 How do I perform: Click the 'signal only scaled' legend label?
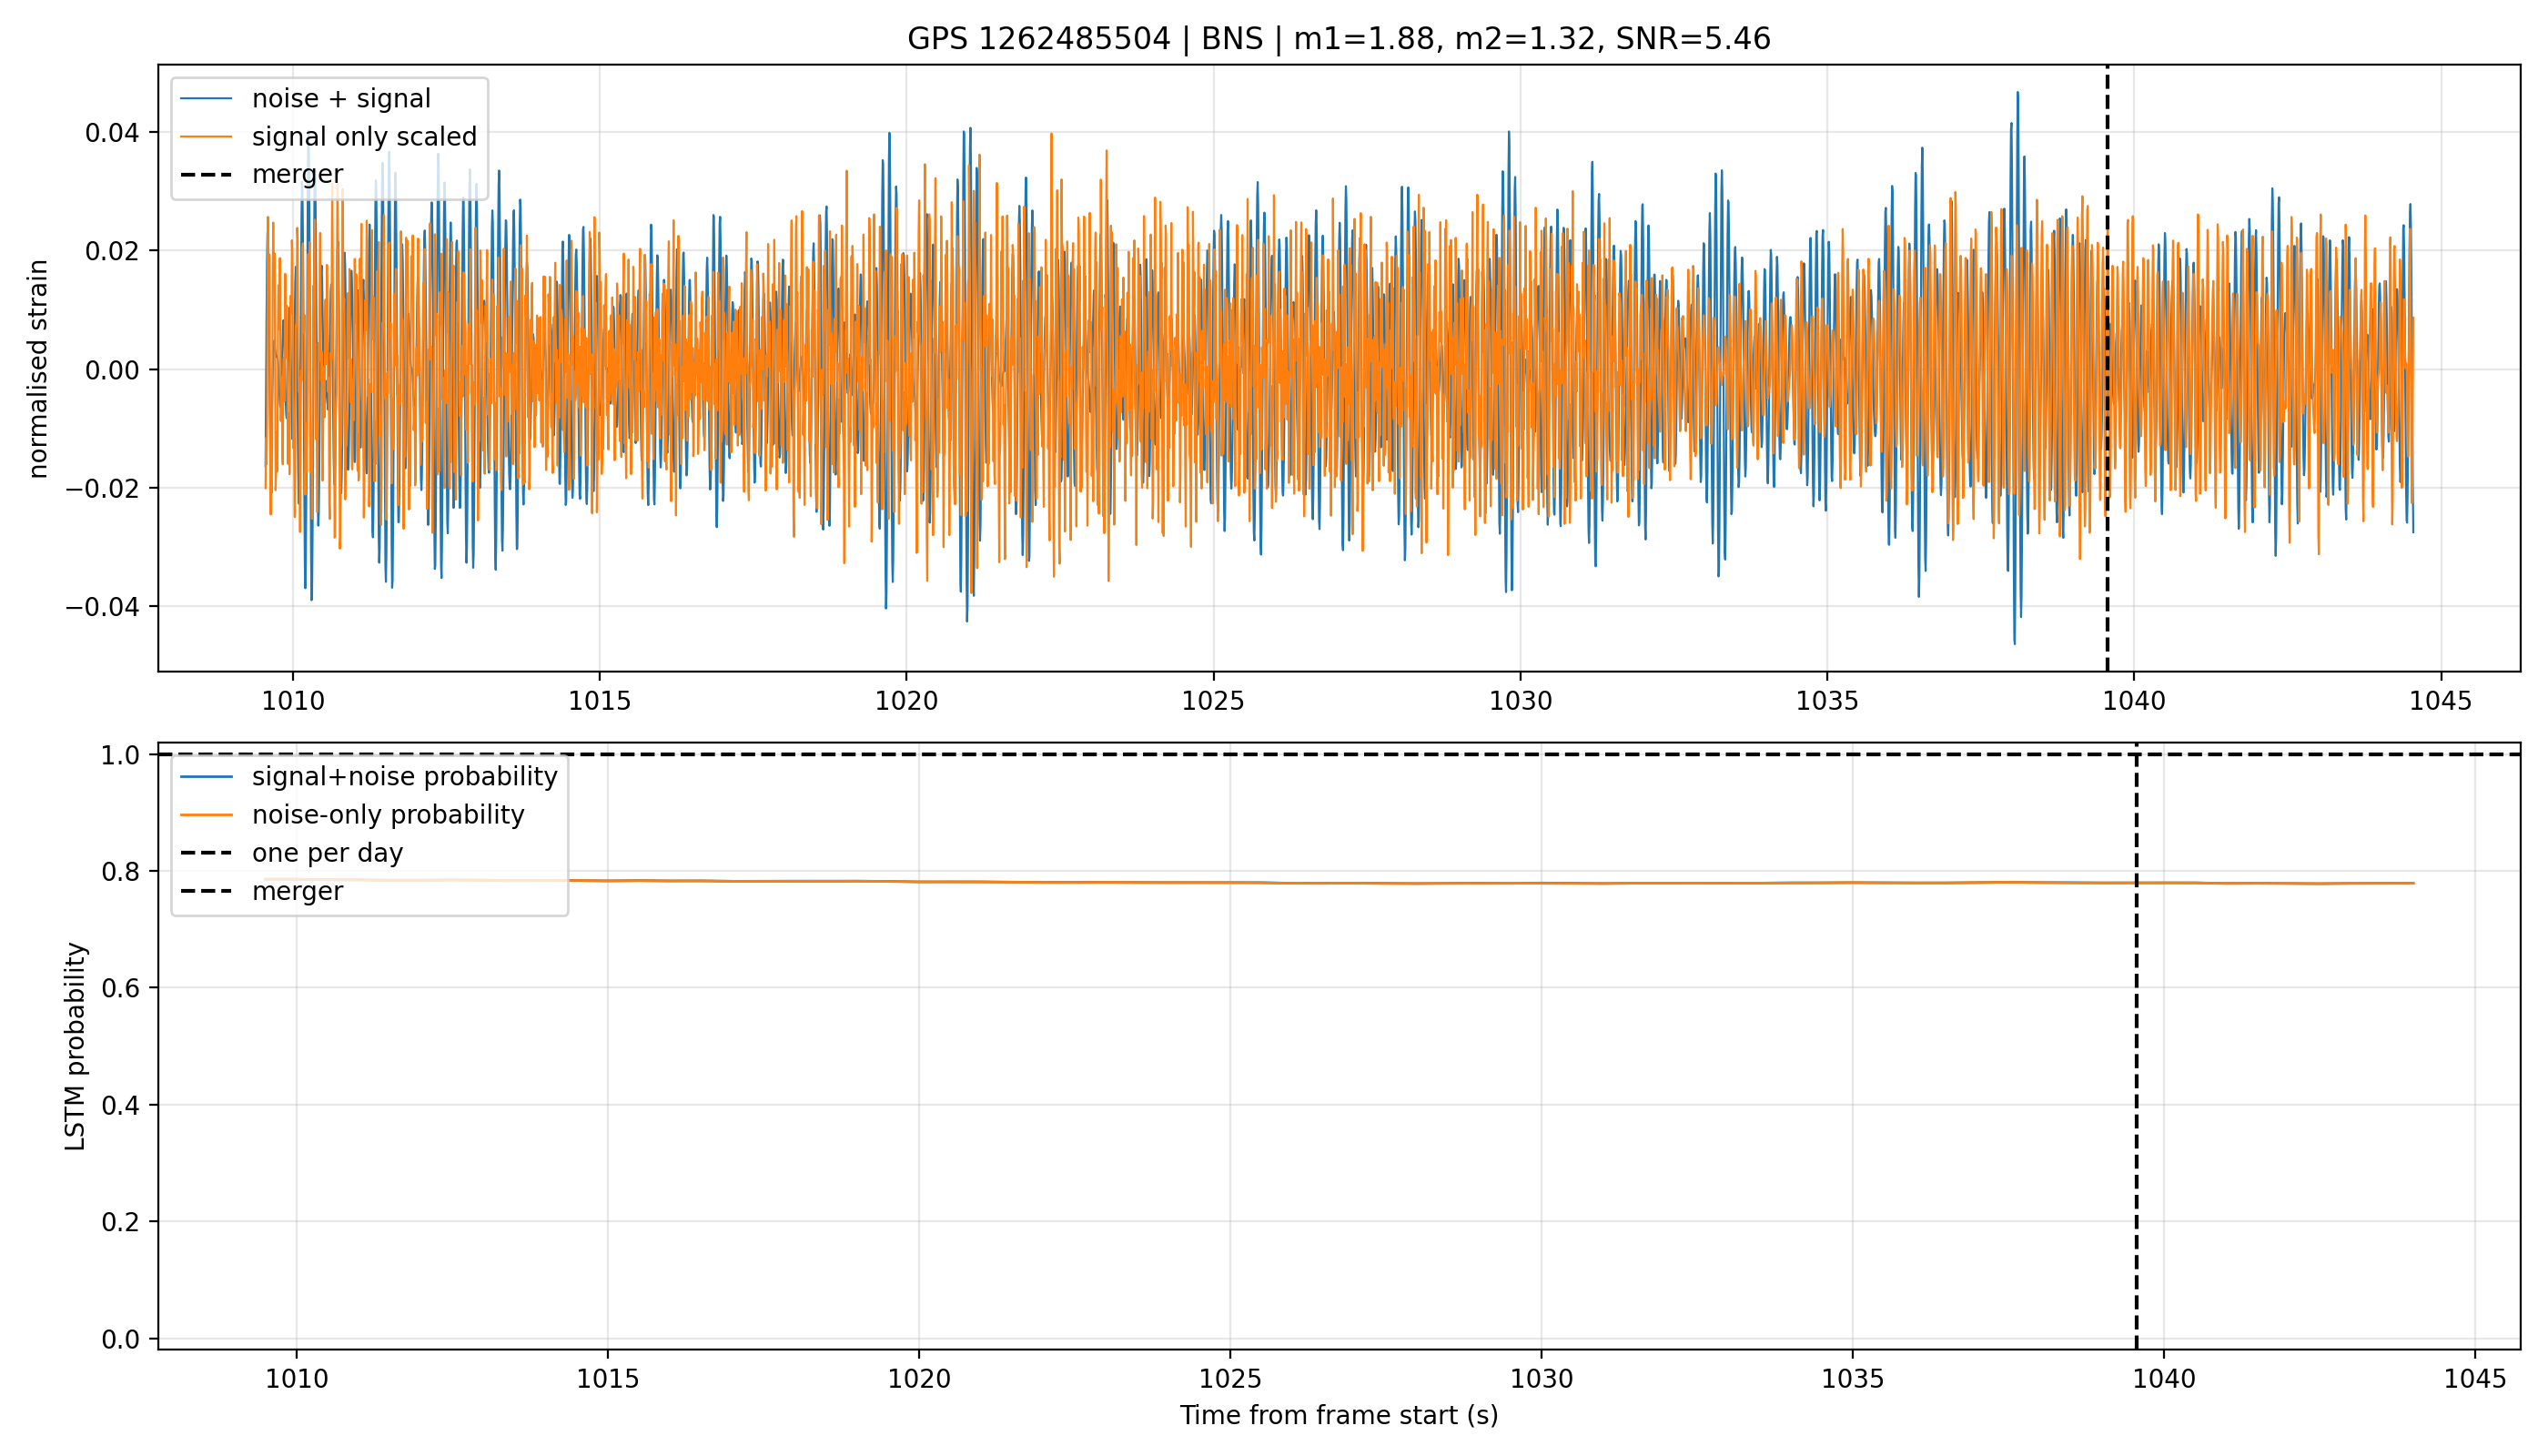[x=364, y=137]
